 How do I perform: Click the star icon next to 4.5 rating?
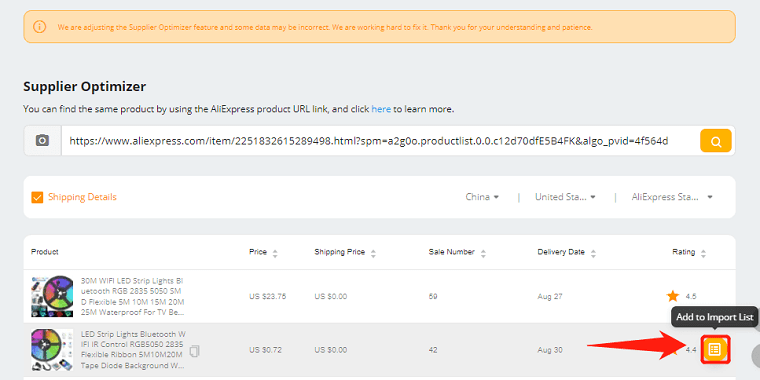click(673, 296)
